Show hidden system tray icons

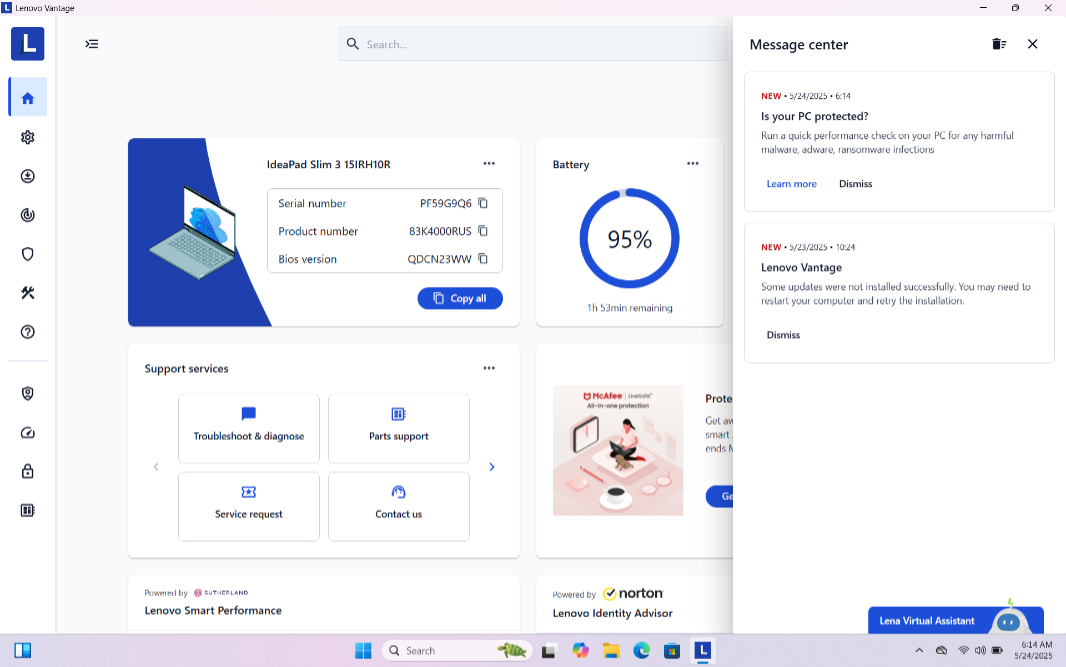tap(919, 651)
